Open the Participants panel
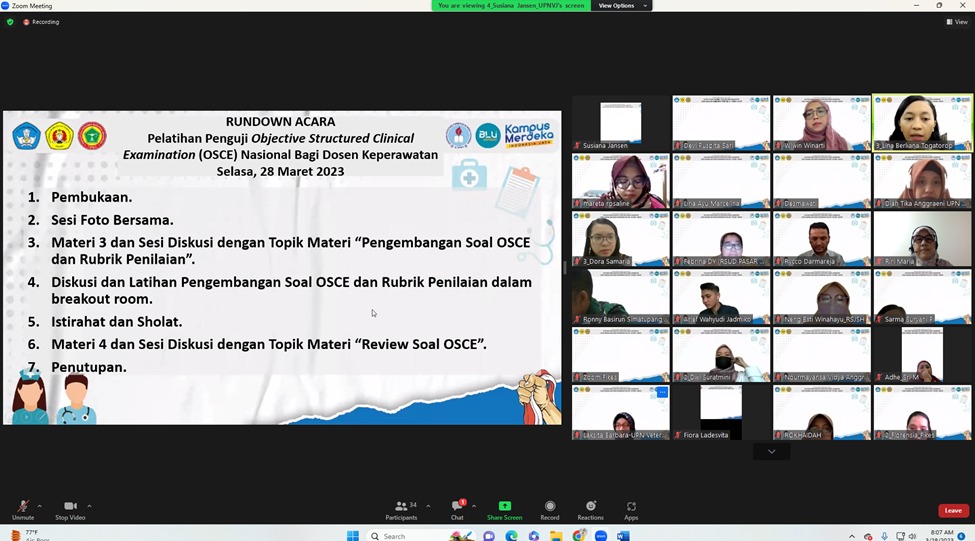Viewport: 975px width, 541px height. coord(402,508)
